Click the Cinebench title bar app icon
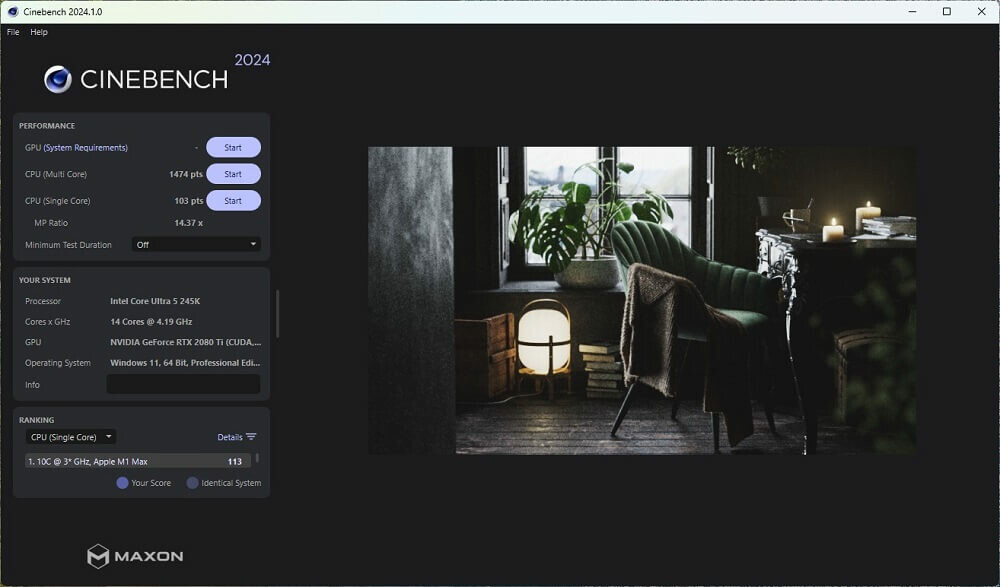 tap(13, 11)
